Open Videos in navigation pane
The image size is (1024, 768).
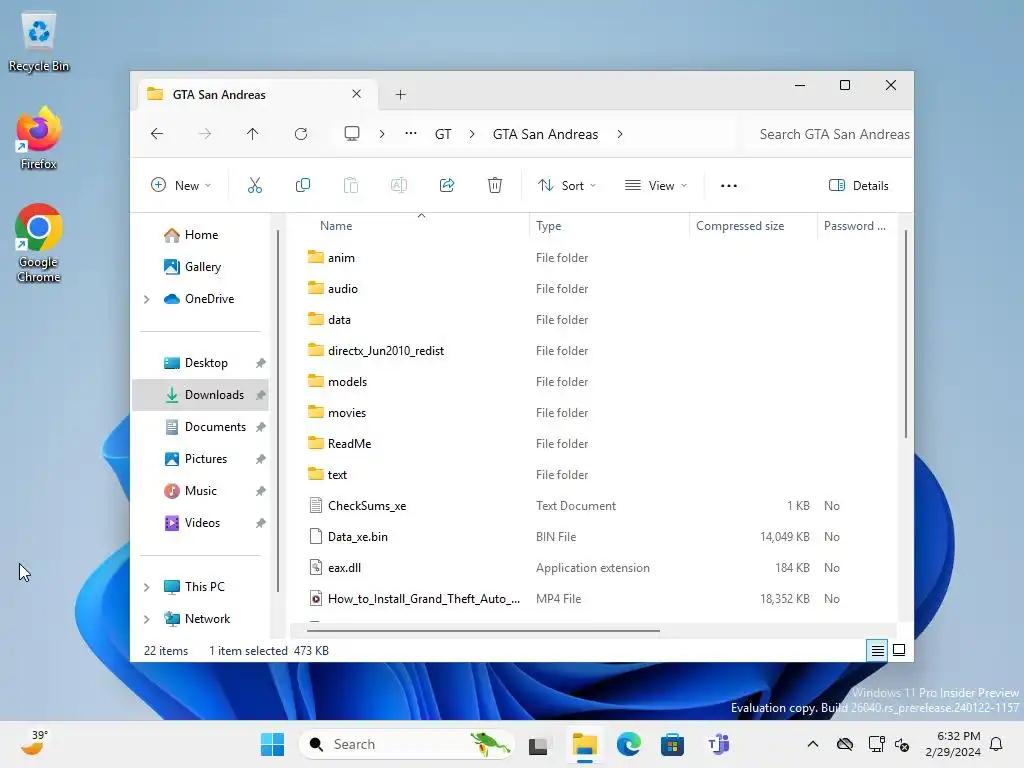tap(202, 523)
